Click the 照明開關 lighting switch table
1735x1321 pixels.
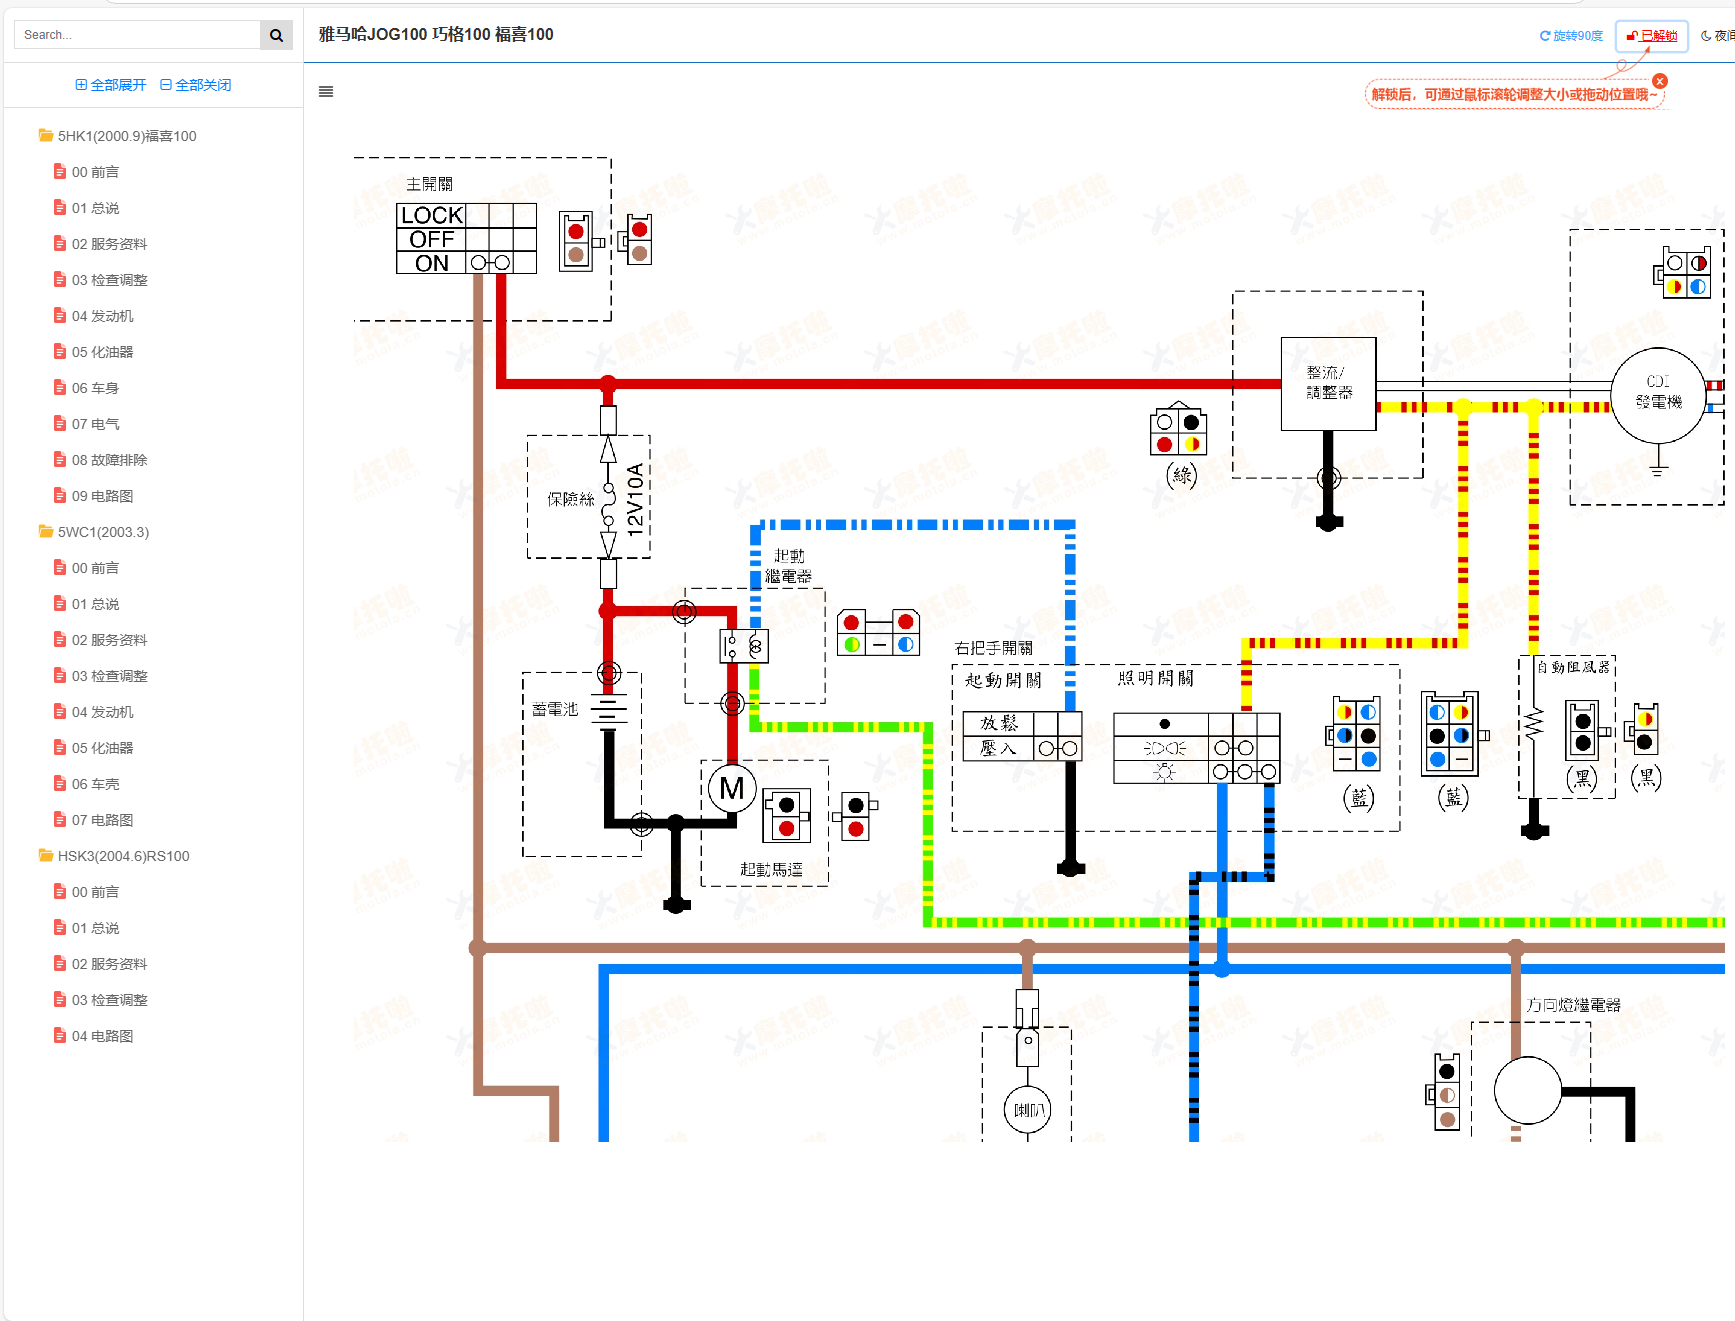[x=1197, y=748]
